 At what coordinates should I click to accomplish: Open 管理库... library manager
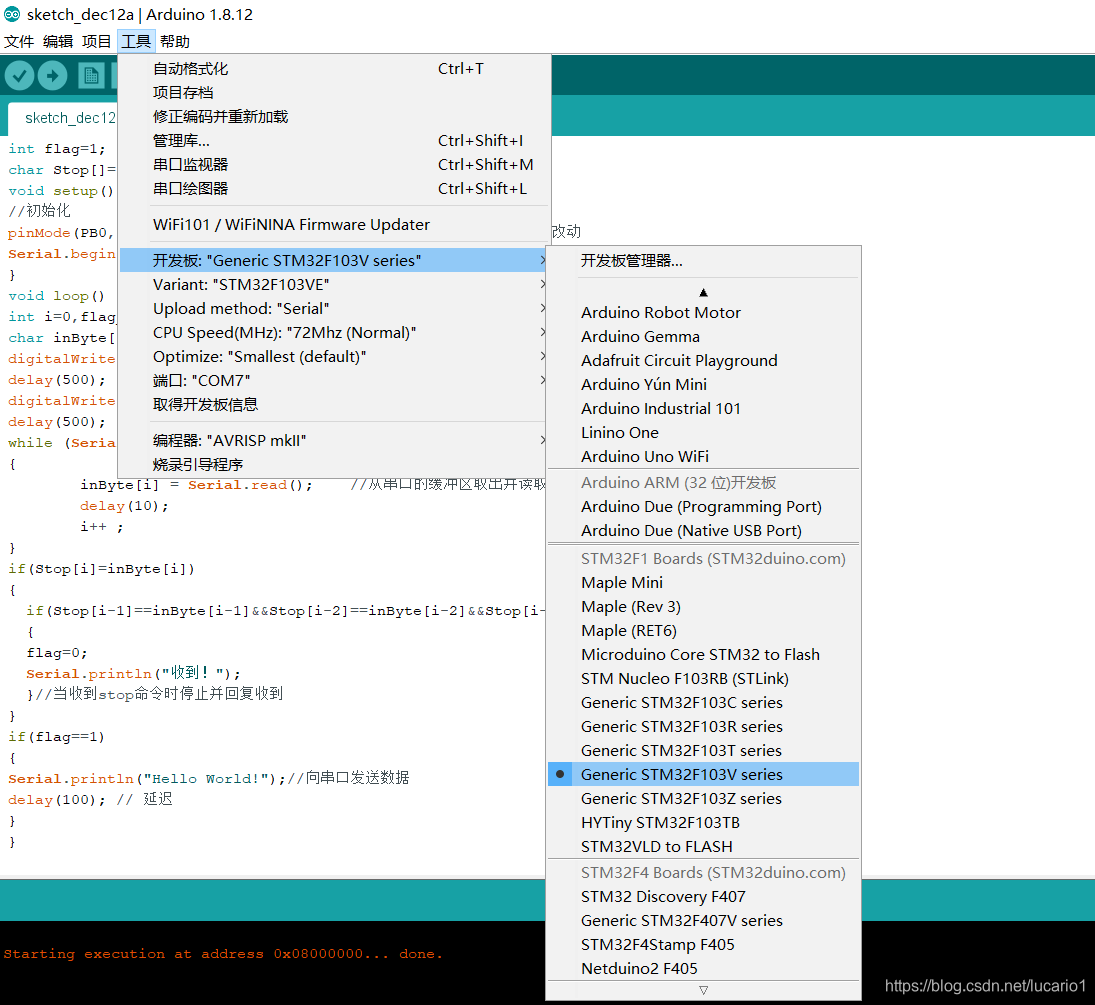click(334, 140)
